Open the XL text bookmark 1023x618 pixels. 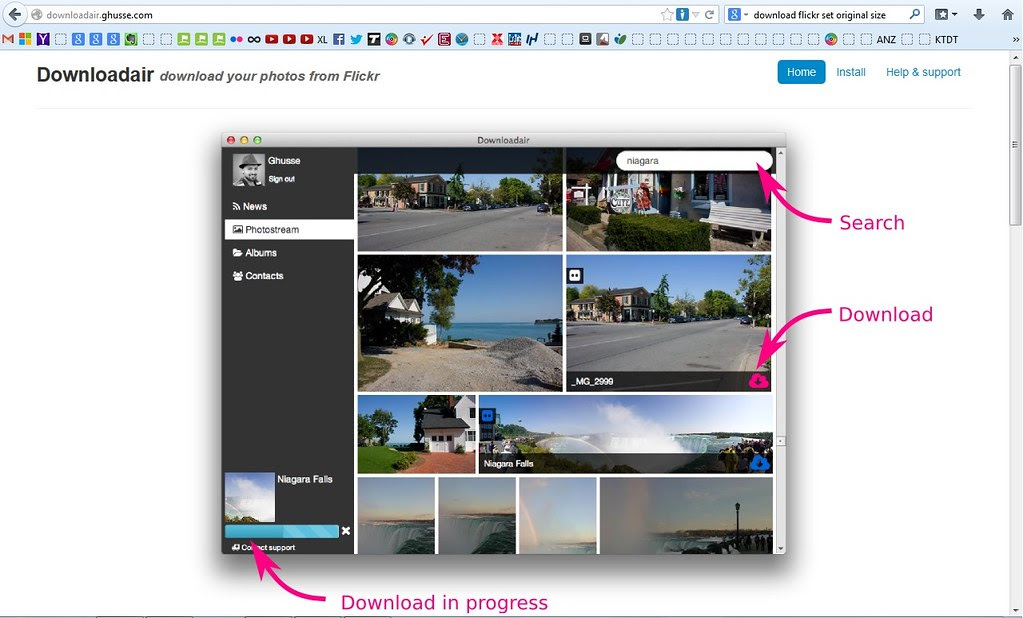click(x=322, y=39)
